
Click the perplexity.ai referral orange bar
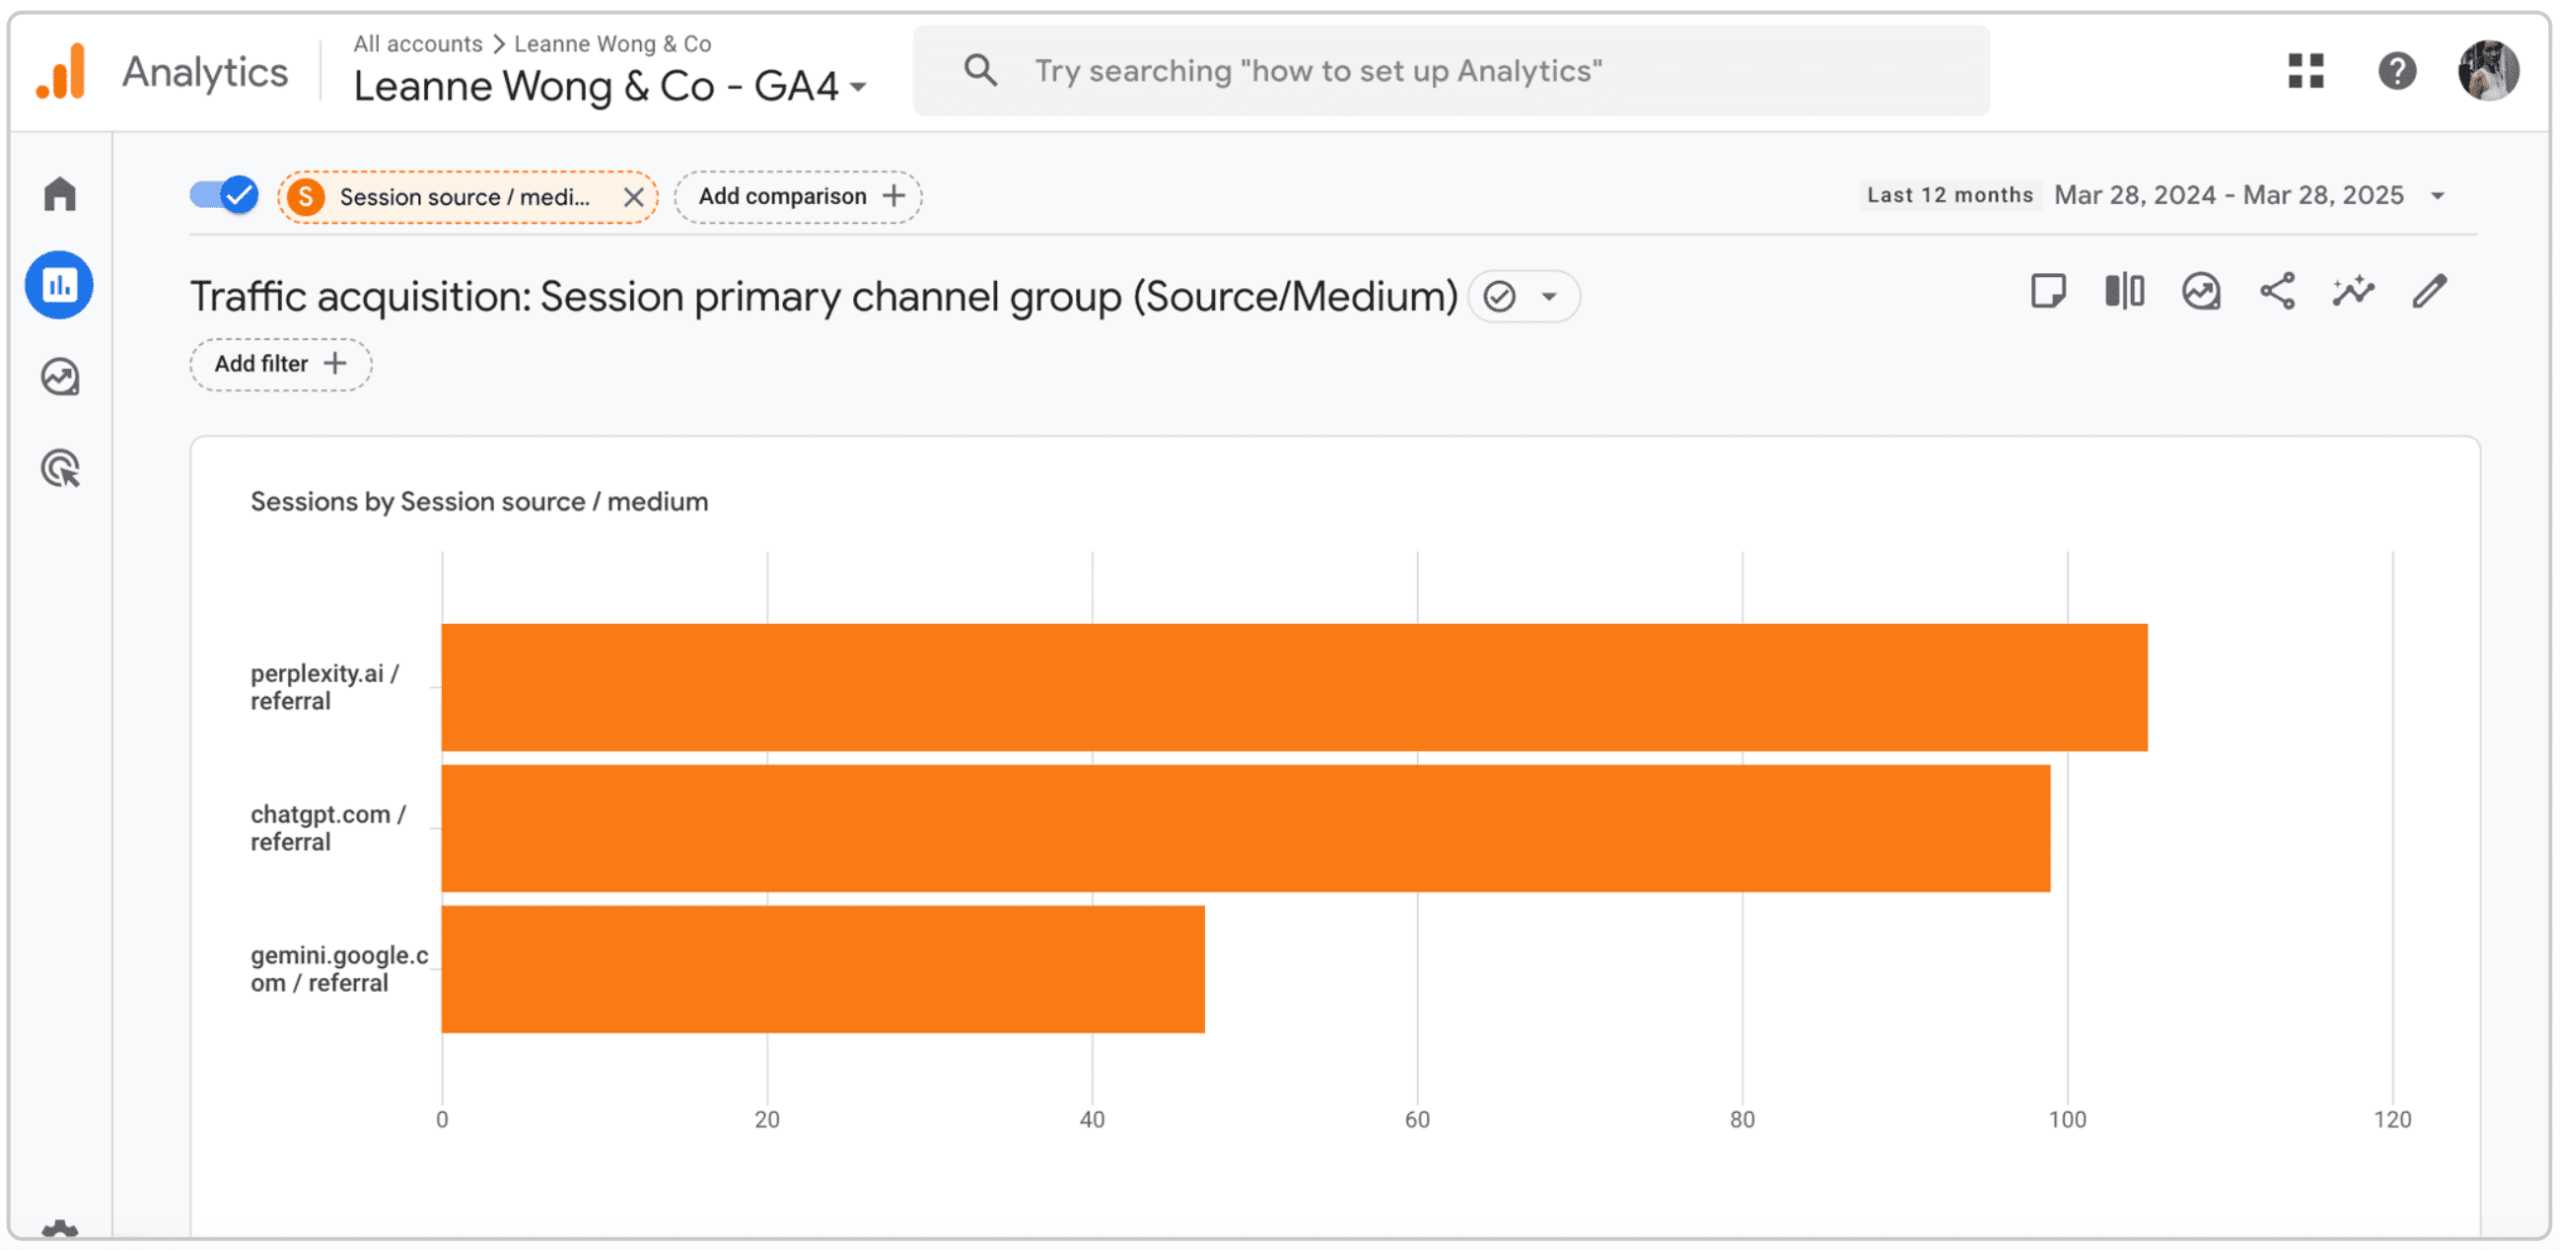[1294, 687]
